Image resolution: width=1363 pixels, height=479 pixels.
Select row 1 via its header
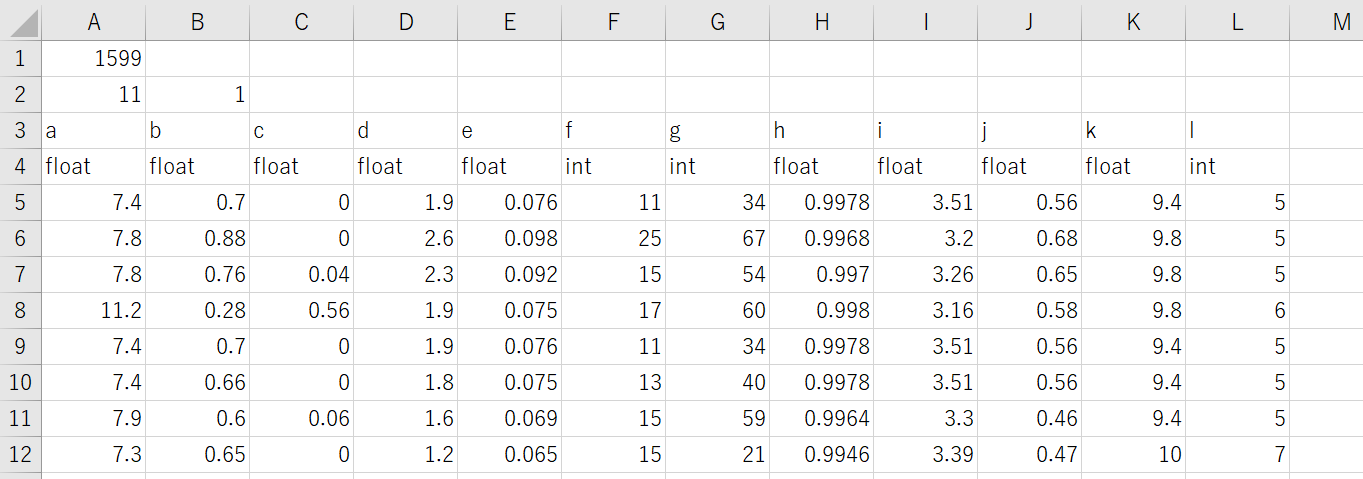(x=20, y=58)
